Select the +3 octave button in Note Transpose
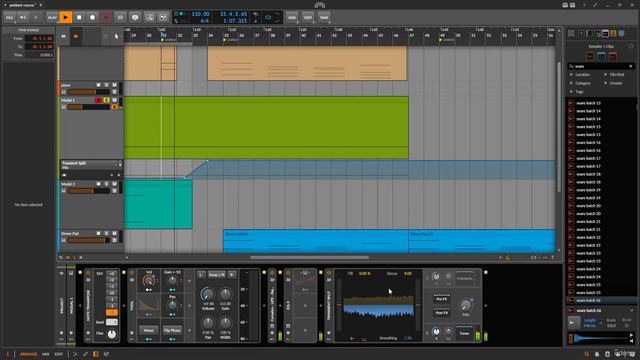 click(111, 273)
